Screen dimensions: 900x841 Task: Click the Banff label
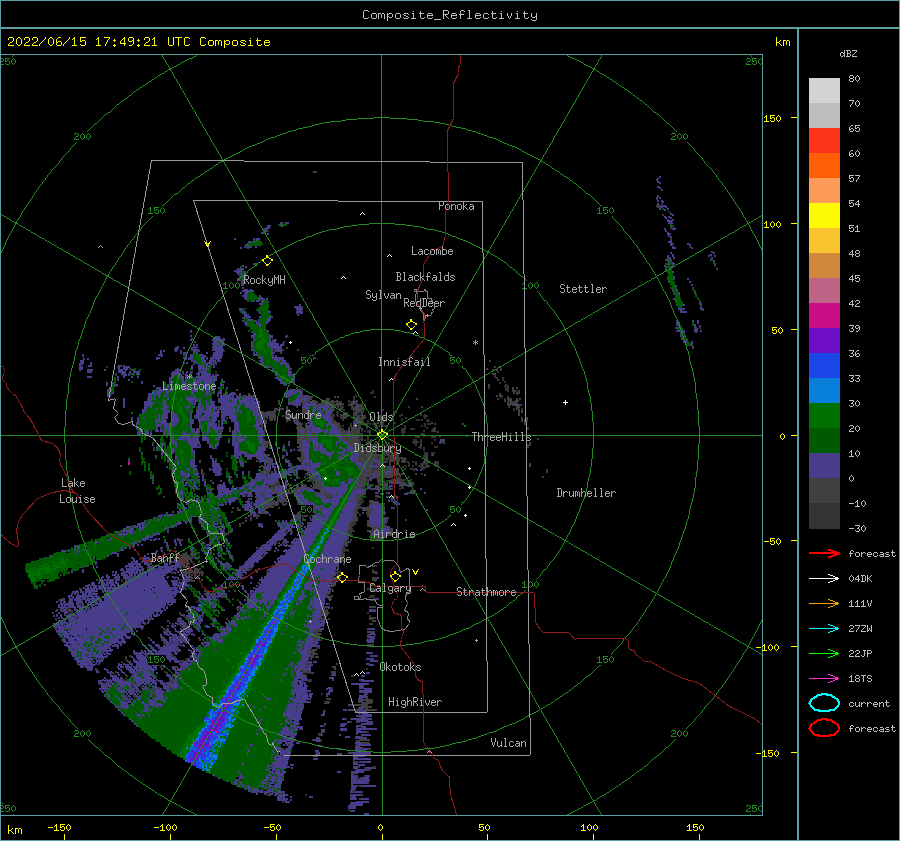point(166,557)
